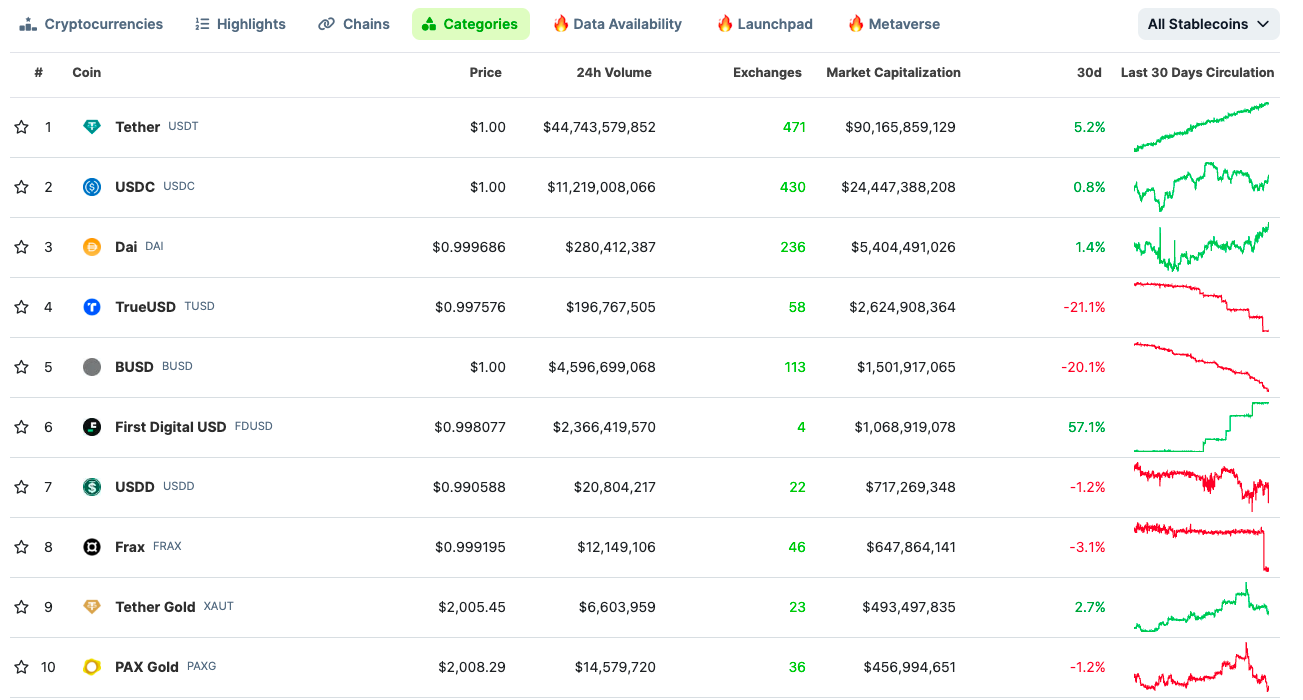Screen dimensions: 1303x700
Task: Go to the Launchpad category link
Action: [x=764, y=24]
